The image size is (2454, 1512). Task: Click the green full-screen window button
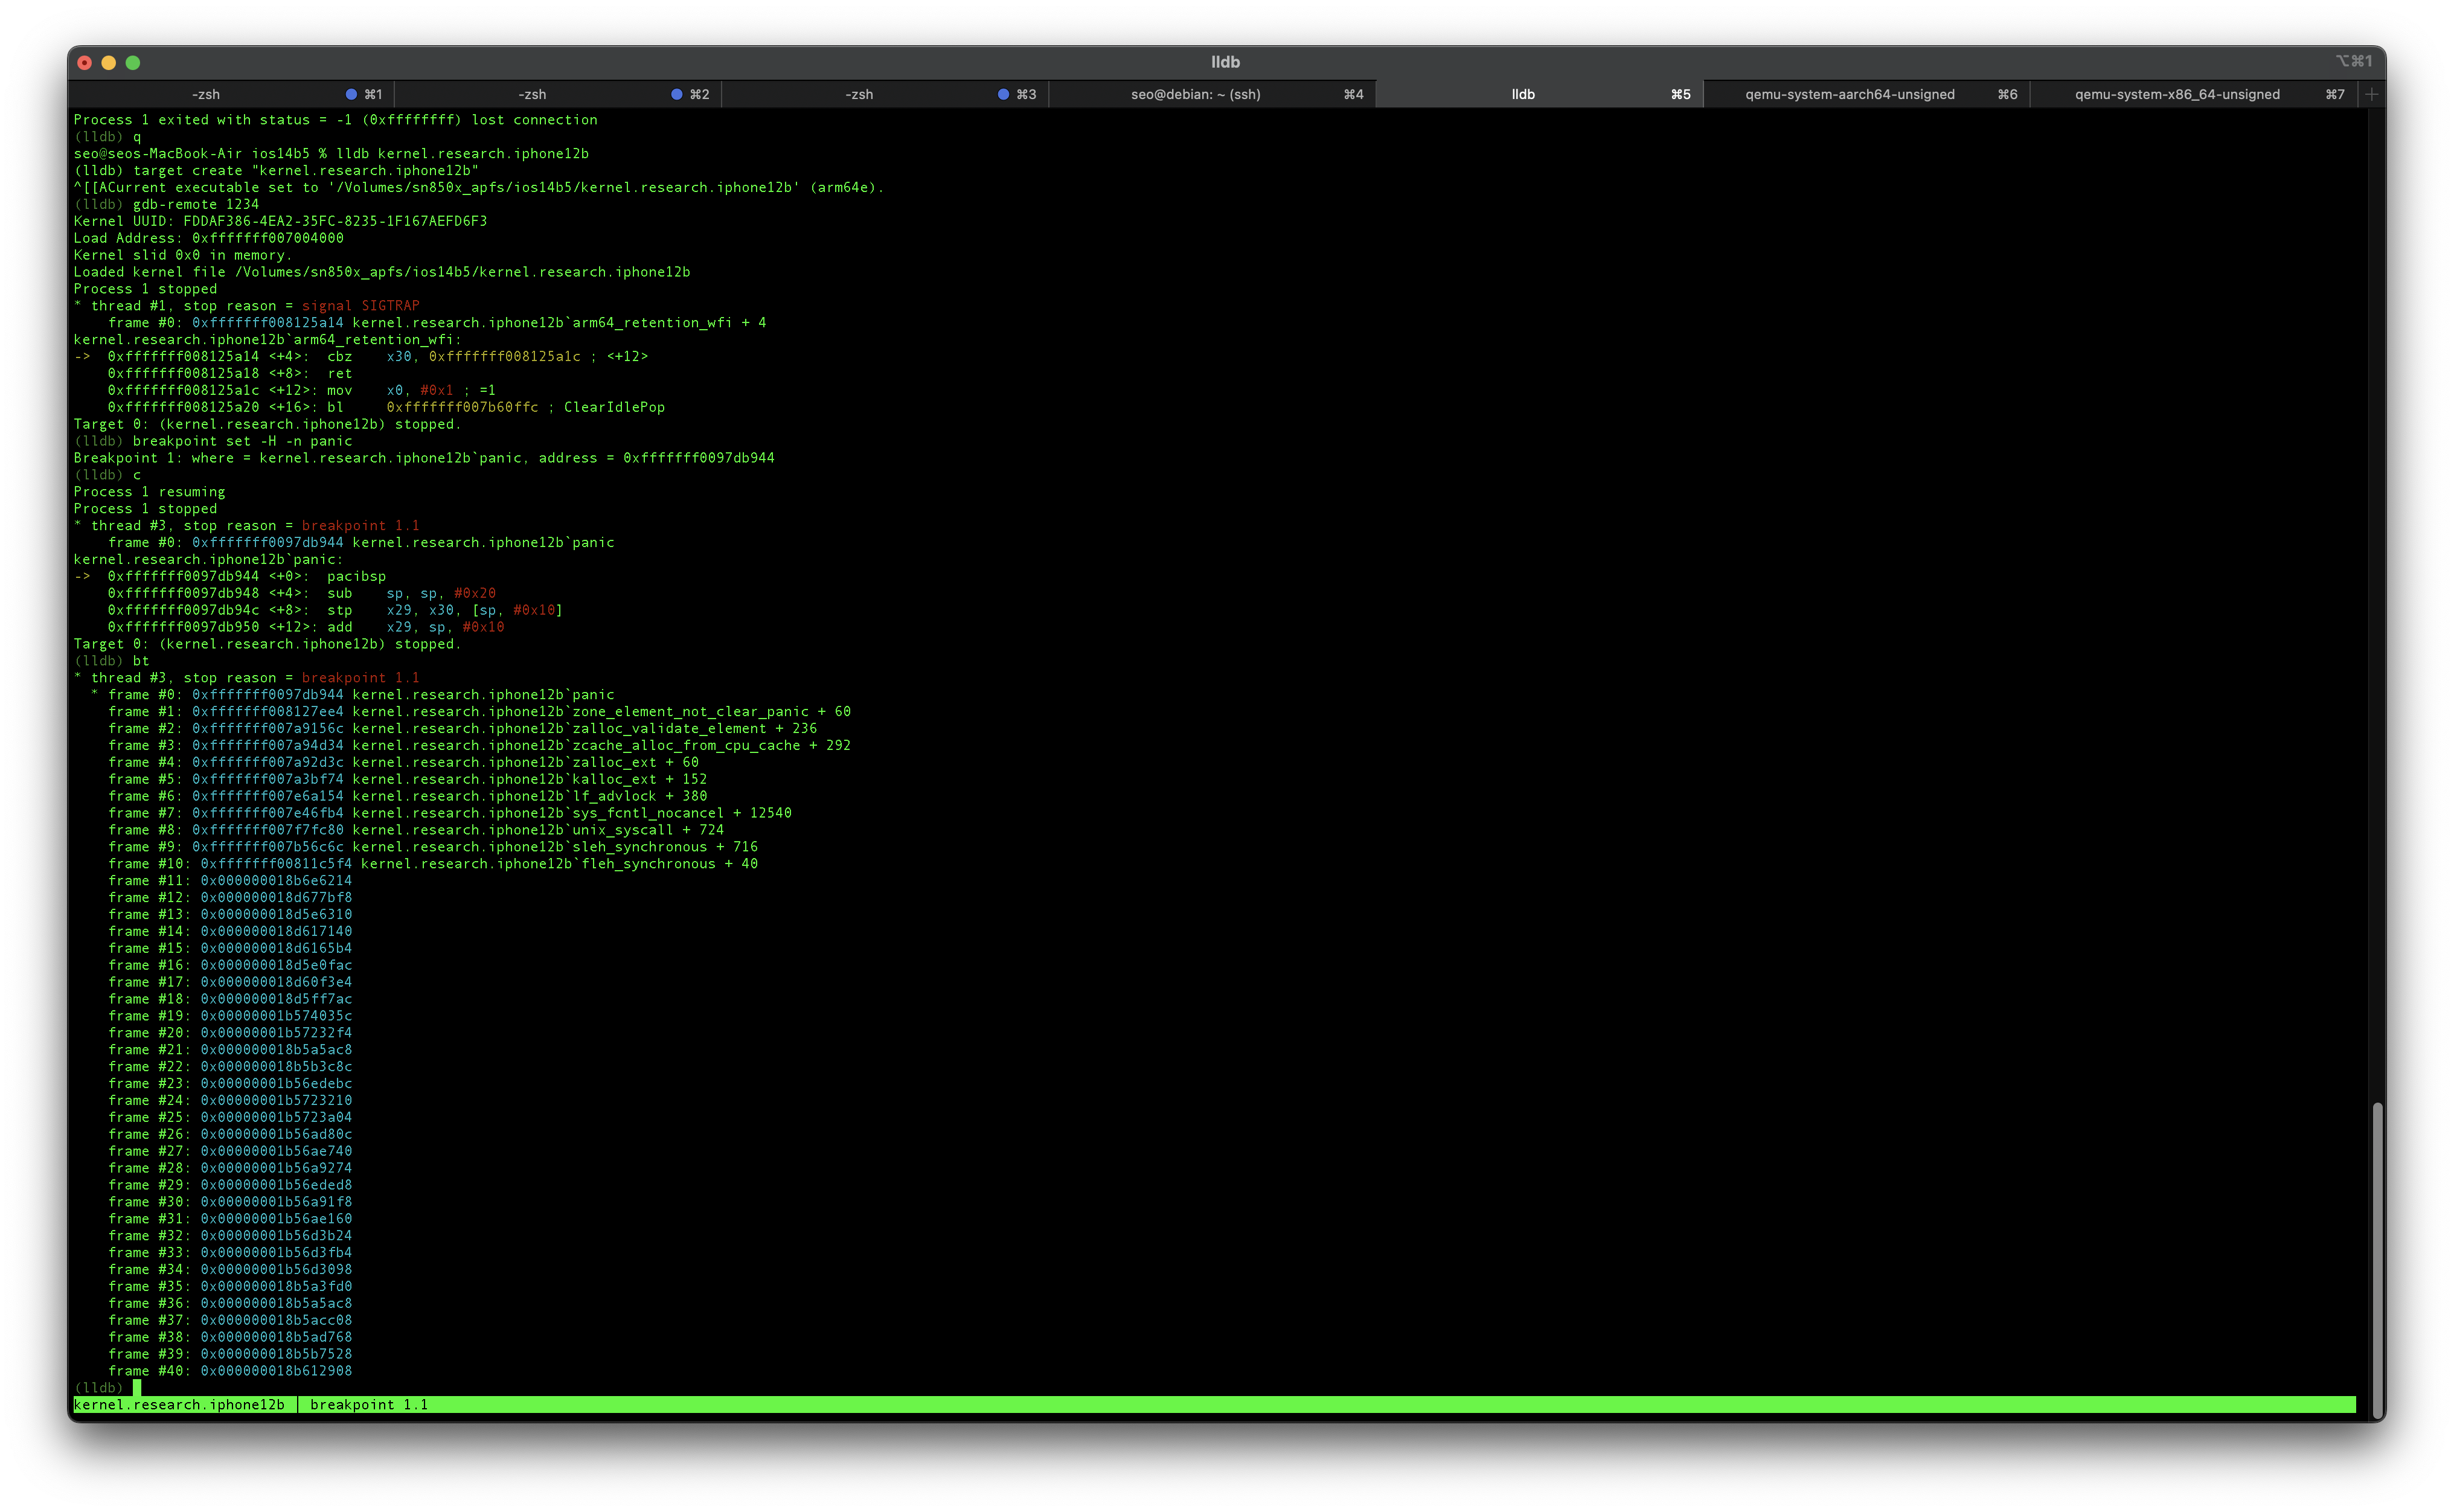pyautogui.click(x=133, y=63)
